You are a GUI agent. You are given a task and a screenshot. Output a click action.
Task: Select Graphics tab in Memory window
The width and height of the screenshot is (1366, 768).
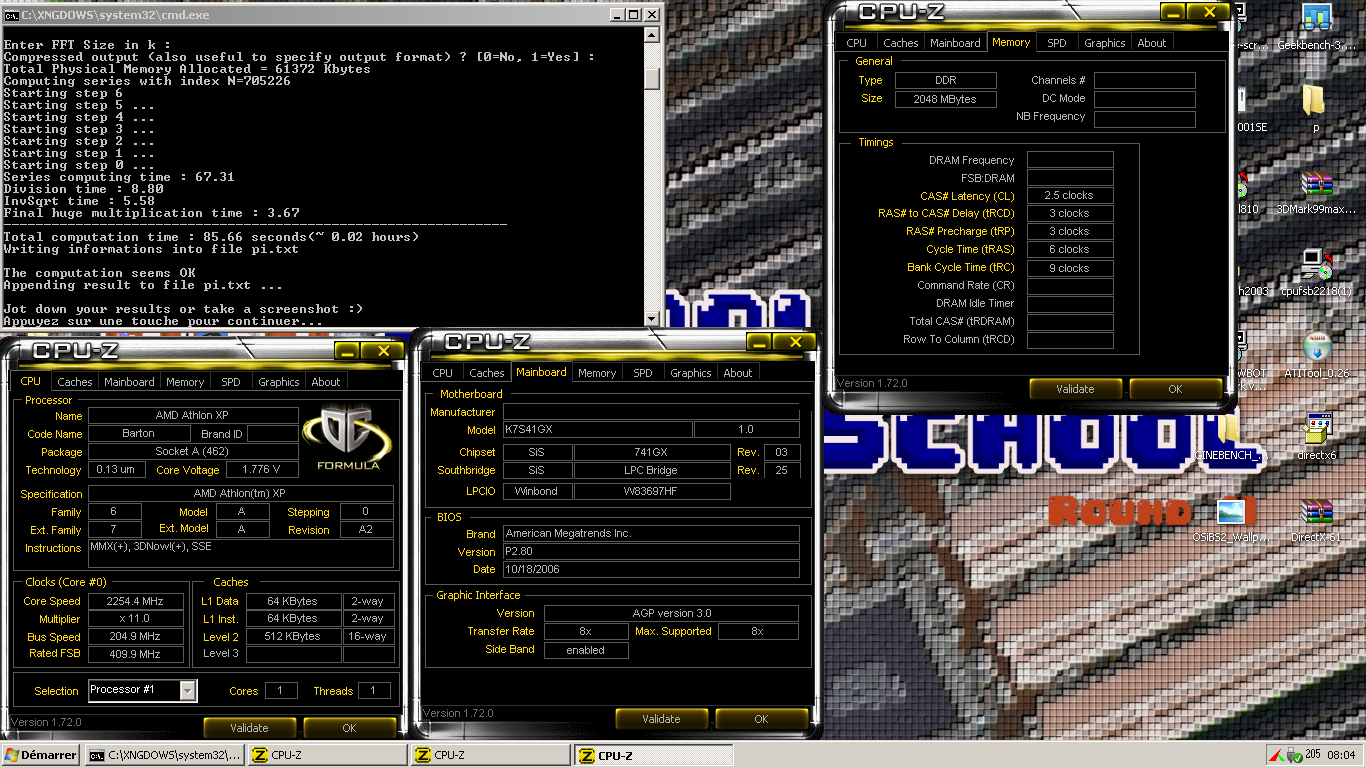pos(1105,43)
